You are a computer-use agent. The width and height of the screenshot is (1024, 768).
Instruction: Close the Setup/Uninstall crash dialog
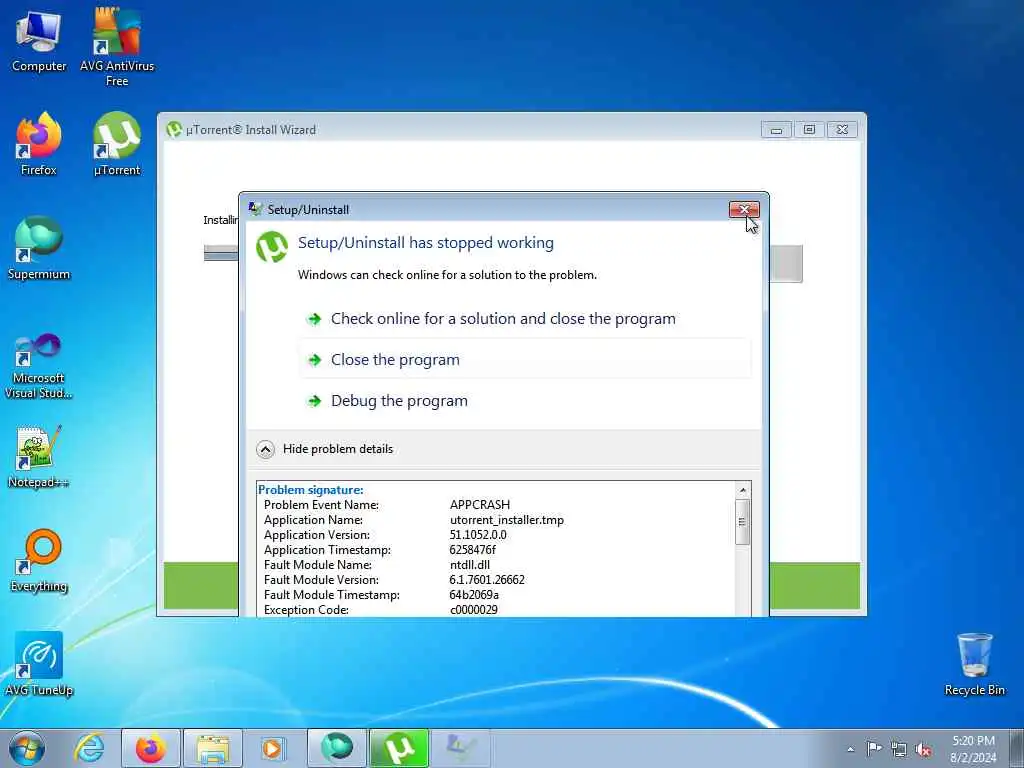point(744,209)
